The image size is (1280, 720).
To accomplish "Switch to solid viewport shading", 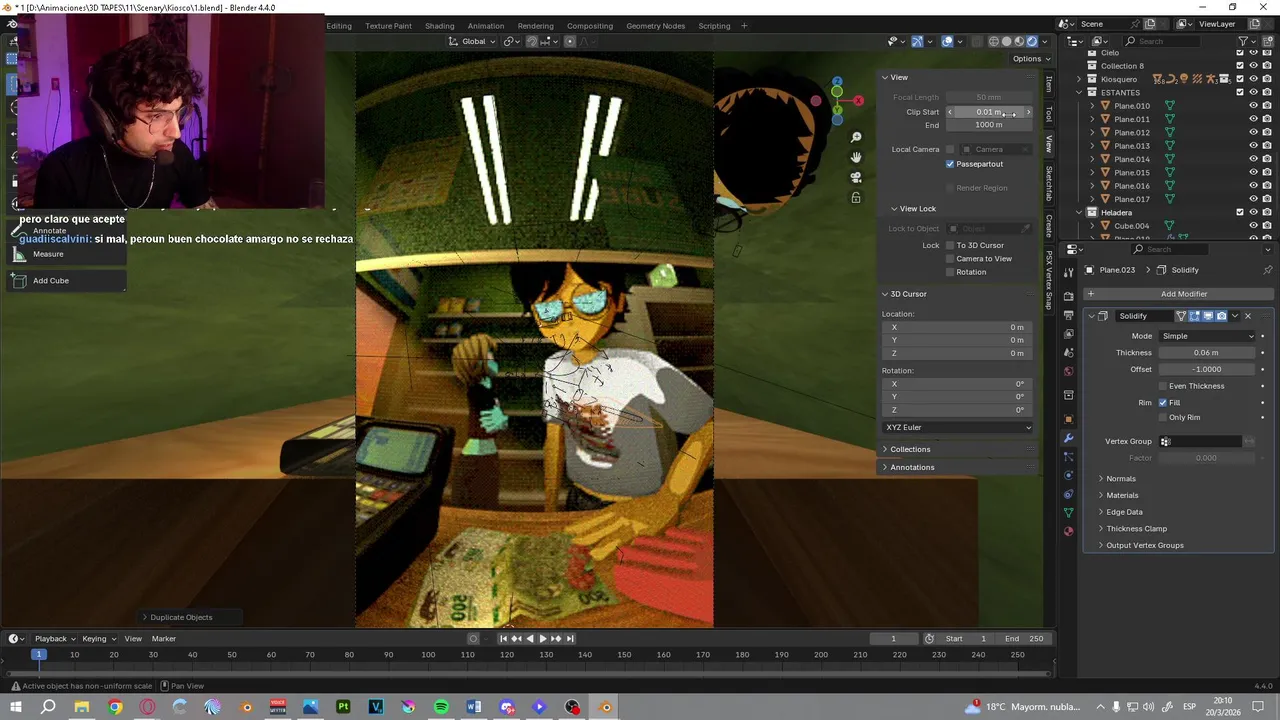I will [1007, 41].
